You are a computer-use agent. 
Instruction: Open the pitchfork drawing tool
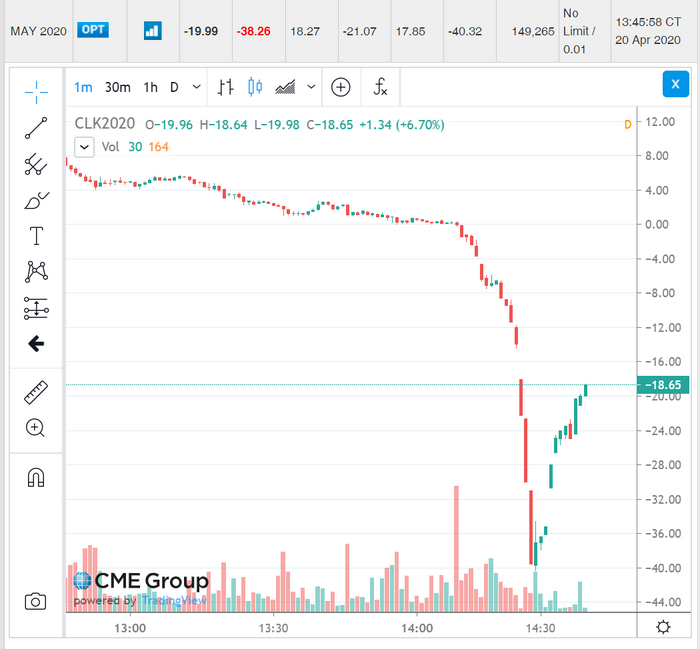pos(36,164)
